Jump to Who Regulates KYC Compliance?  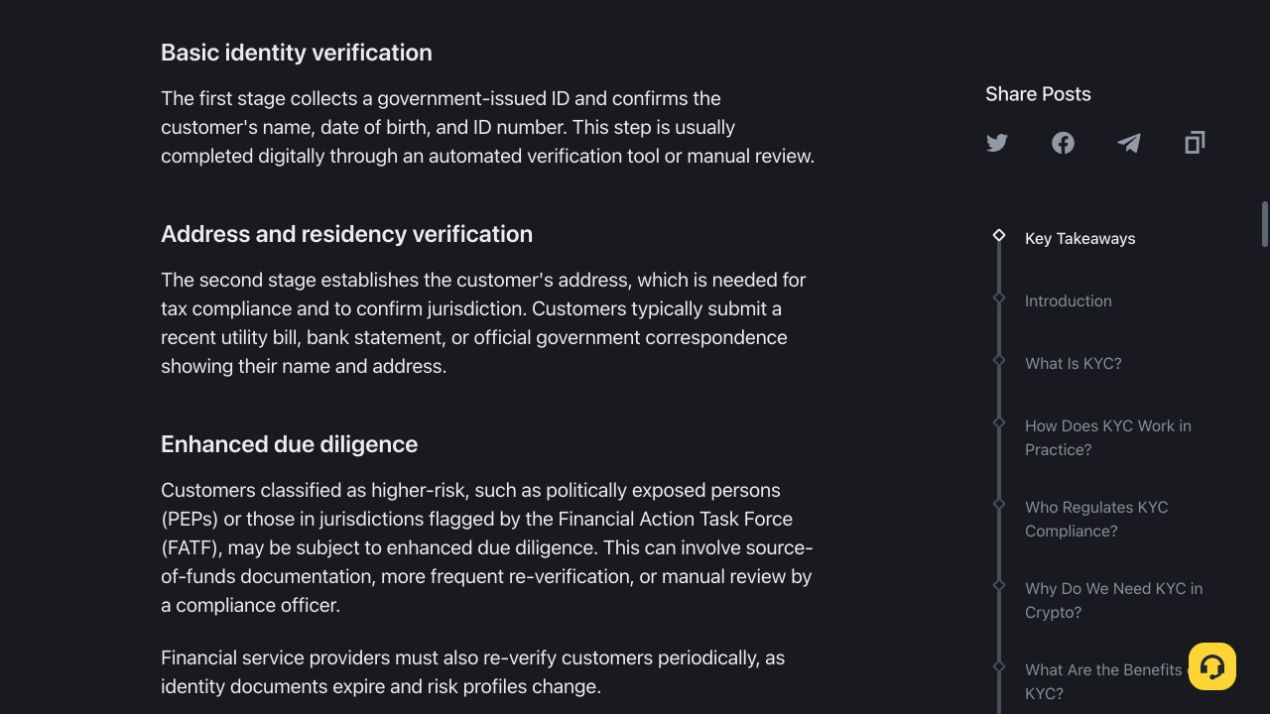tap(1096, 519)
